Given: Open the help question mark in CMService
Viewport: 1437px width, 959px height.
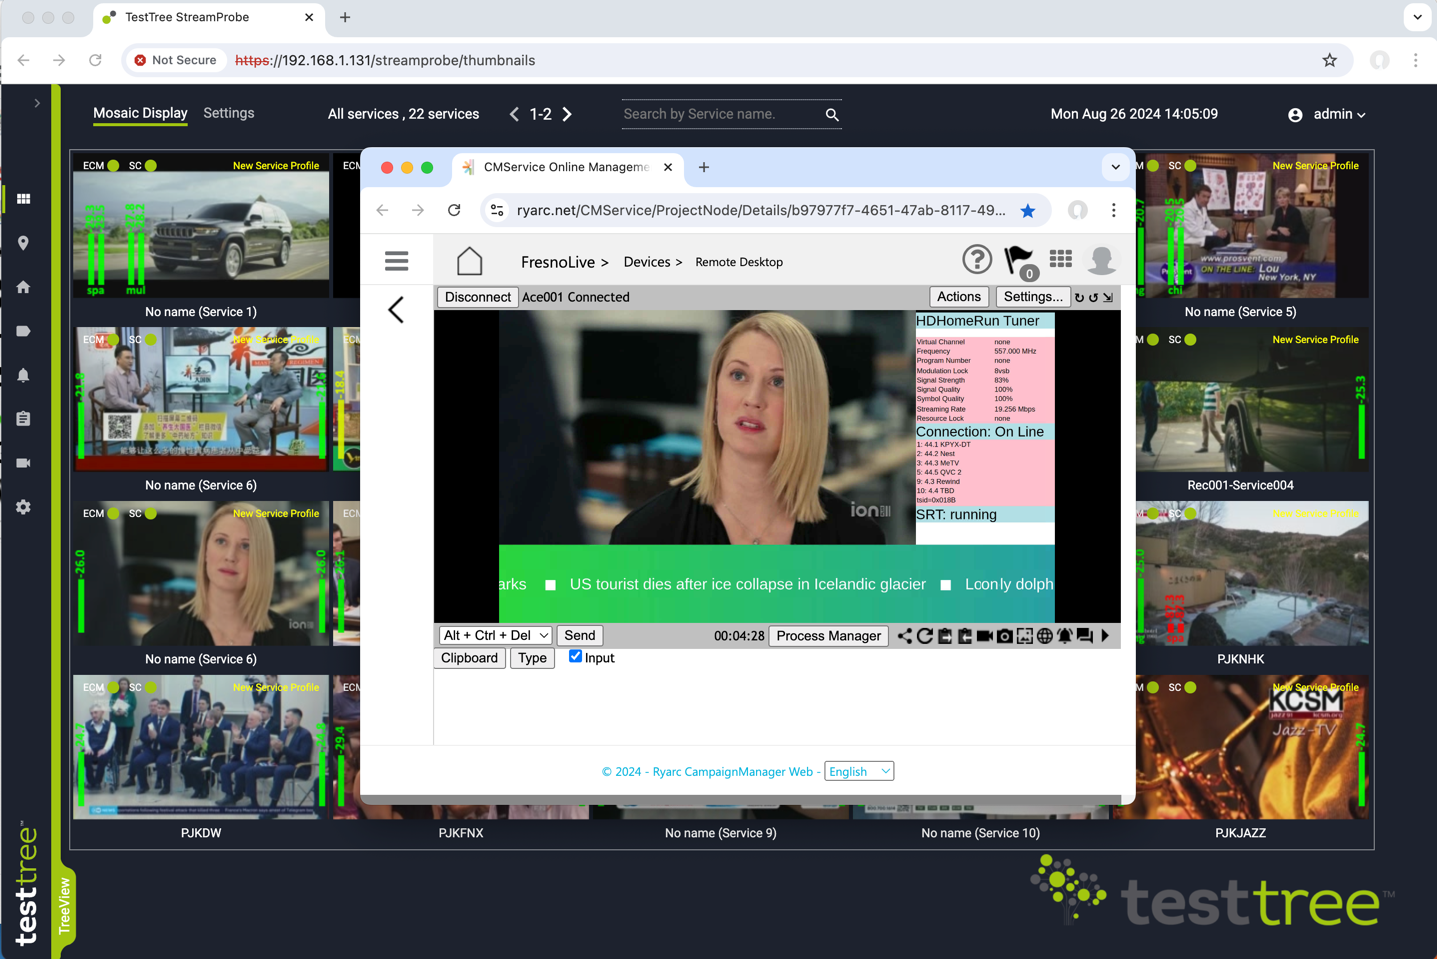Looking at the screenshot, I should click(977, 260).
